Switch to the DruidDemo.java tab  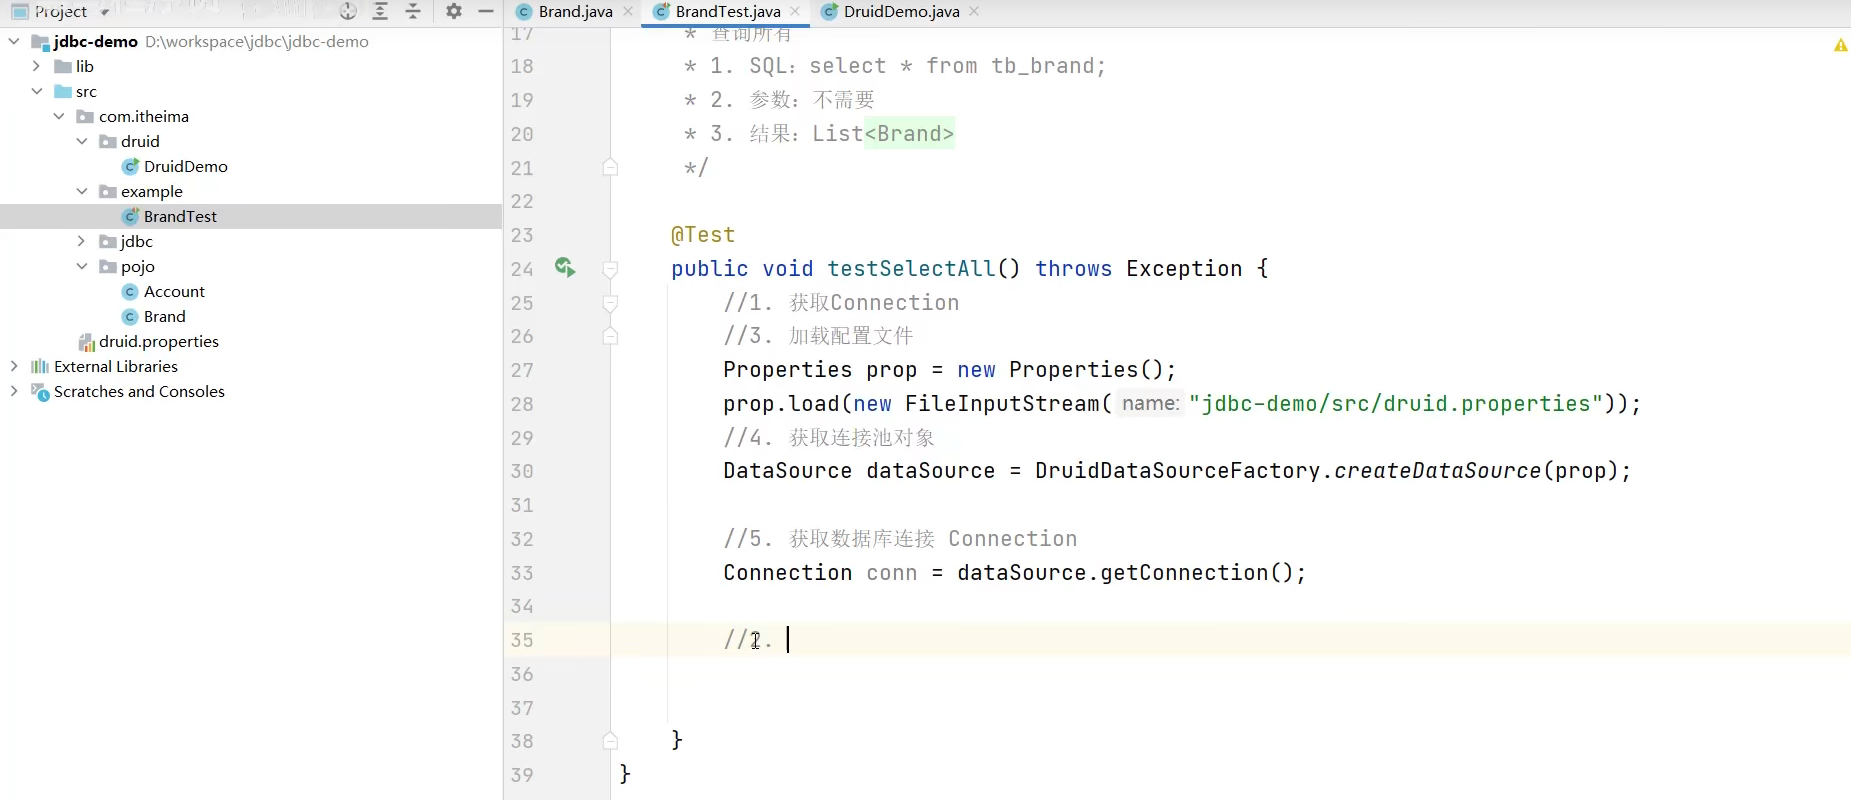(x=901, y=12)
